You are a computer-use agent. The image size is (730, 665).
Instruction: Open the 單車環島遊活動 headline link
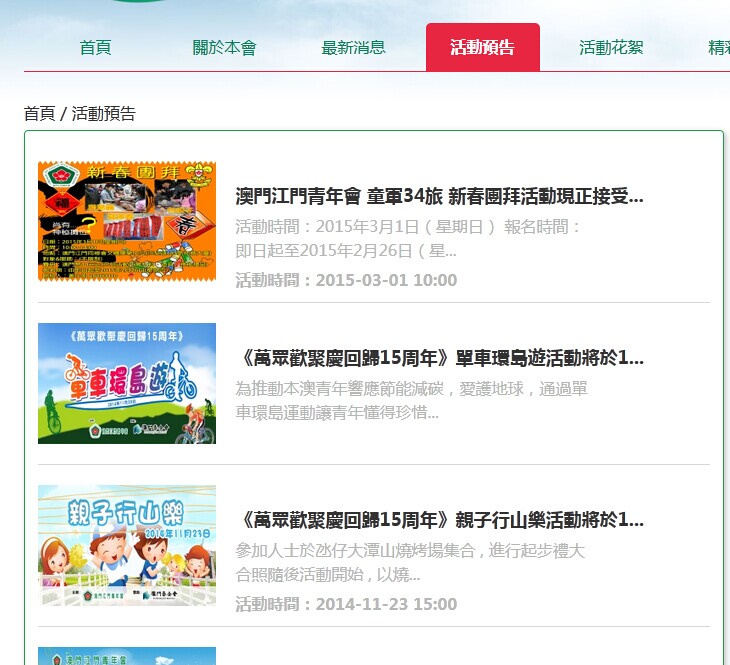[439, 357]
